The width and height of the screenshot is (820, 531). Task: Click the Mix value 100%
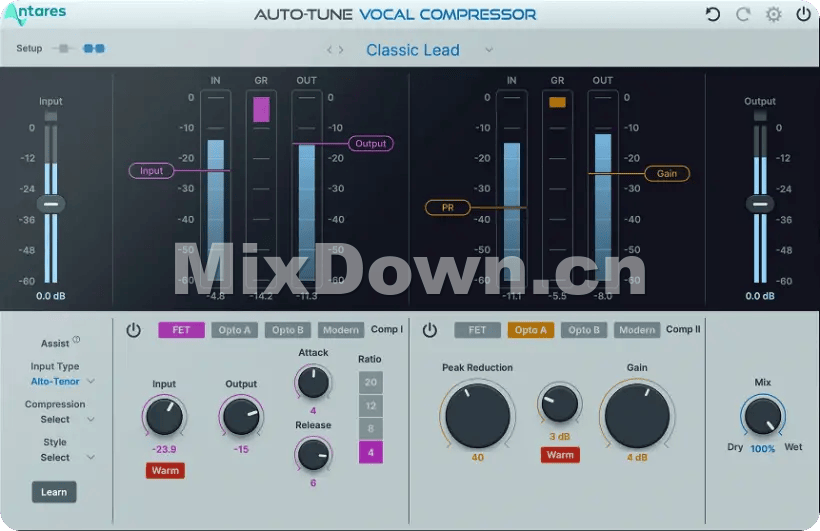click(762, 449)
